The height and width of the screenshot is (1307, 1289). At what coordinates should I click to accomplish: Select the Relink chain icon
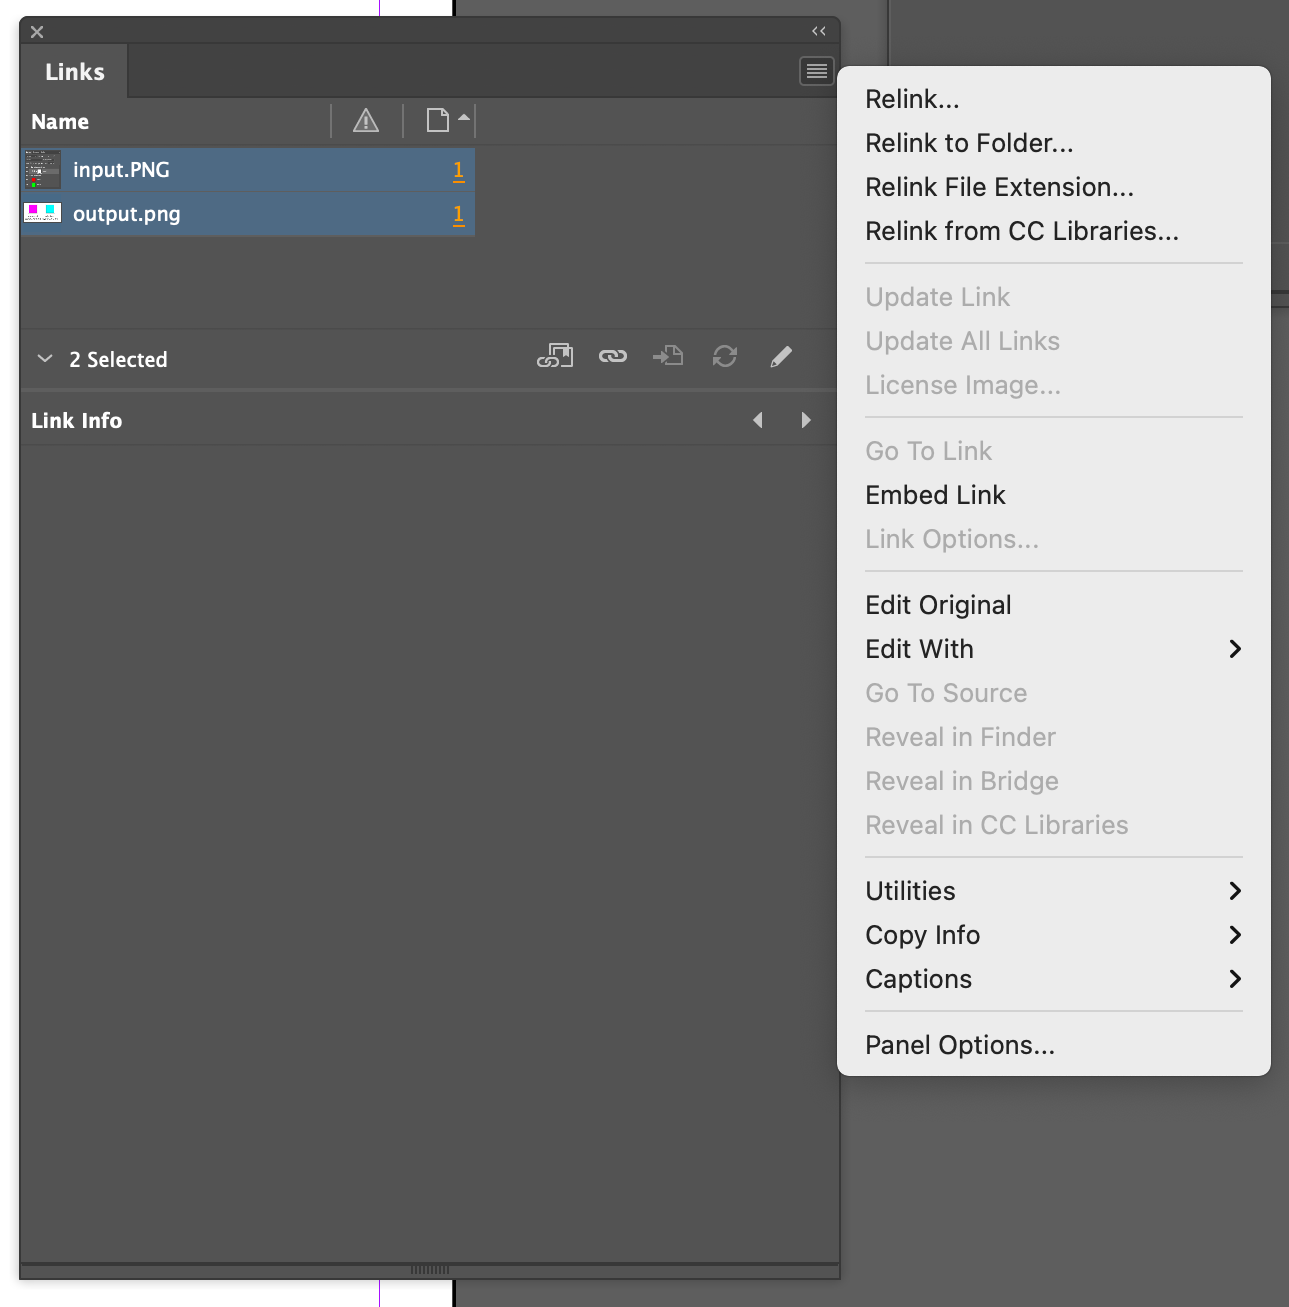tap(613, 356)
